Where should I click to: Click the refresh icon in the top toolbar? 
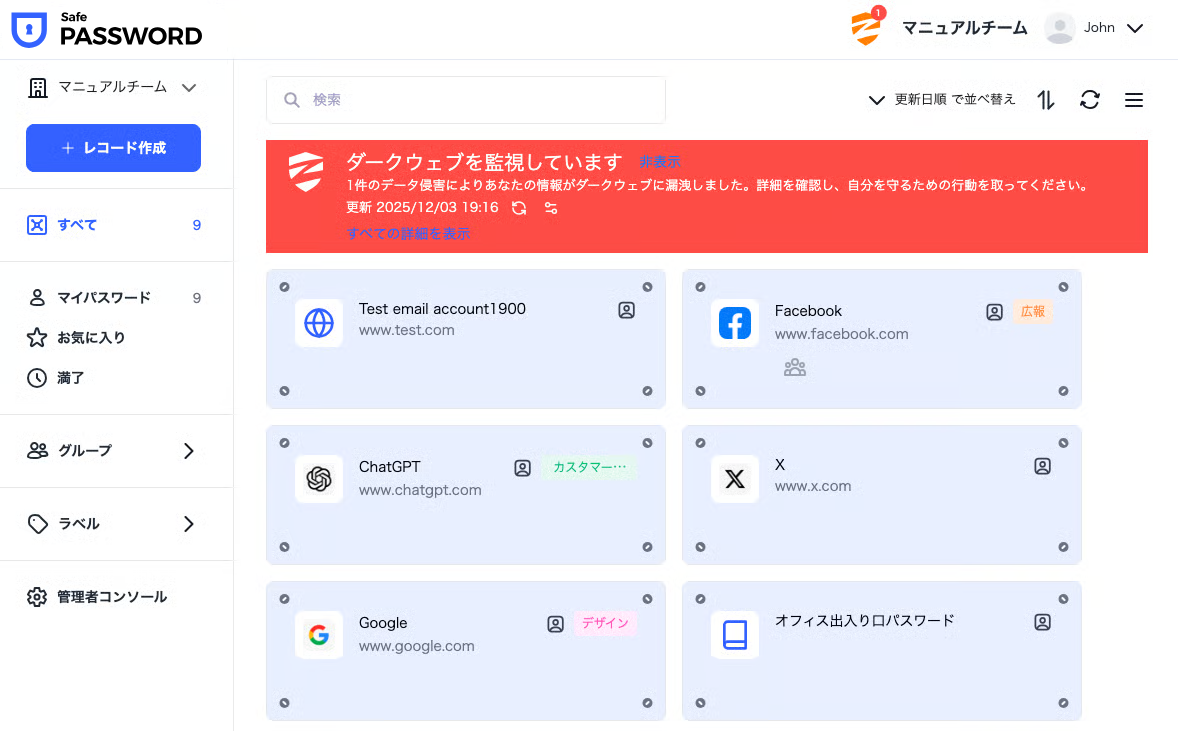(1090, 100)
